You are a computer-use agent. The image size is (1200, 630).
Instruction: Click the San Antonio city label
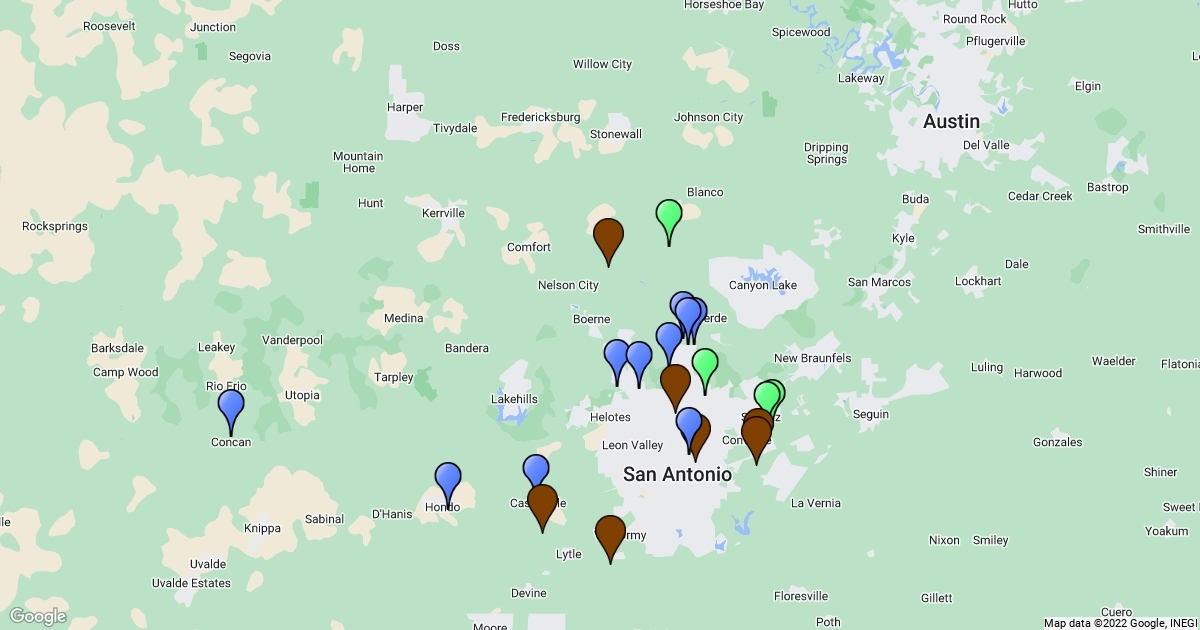tap(677, 474)
